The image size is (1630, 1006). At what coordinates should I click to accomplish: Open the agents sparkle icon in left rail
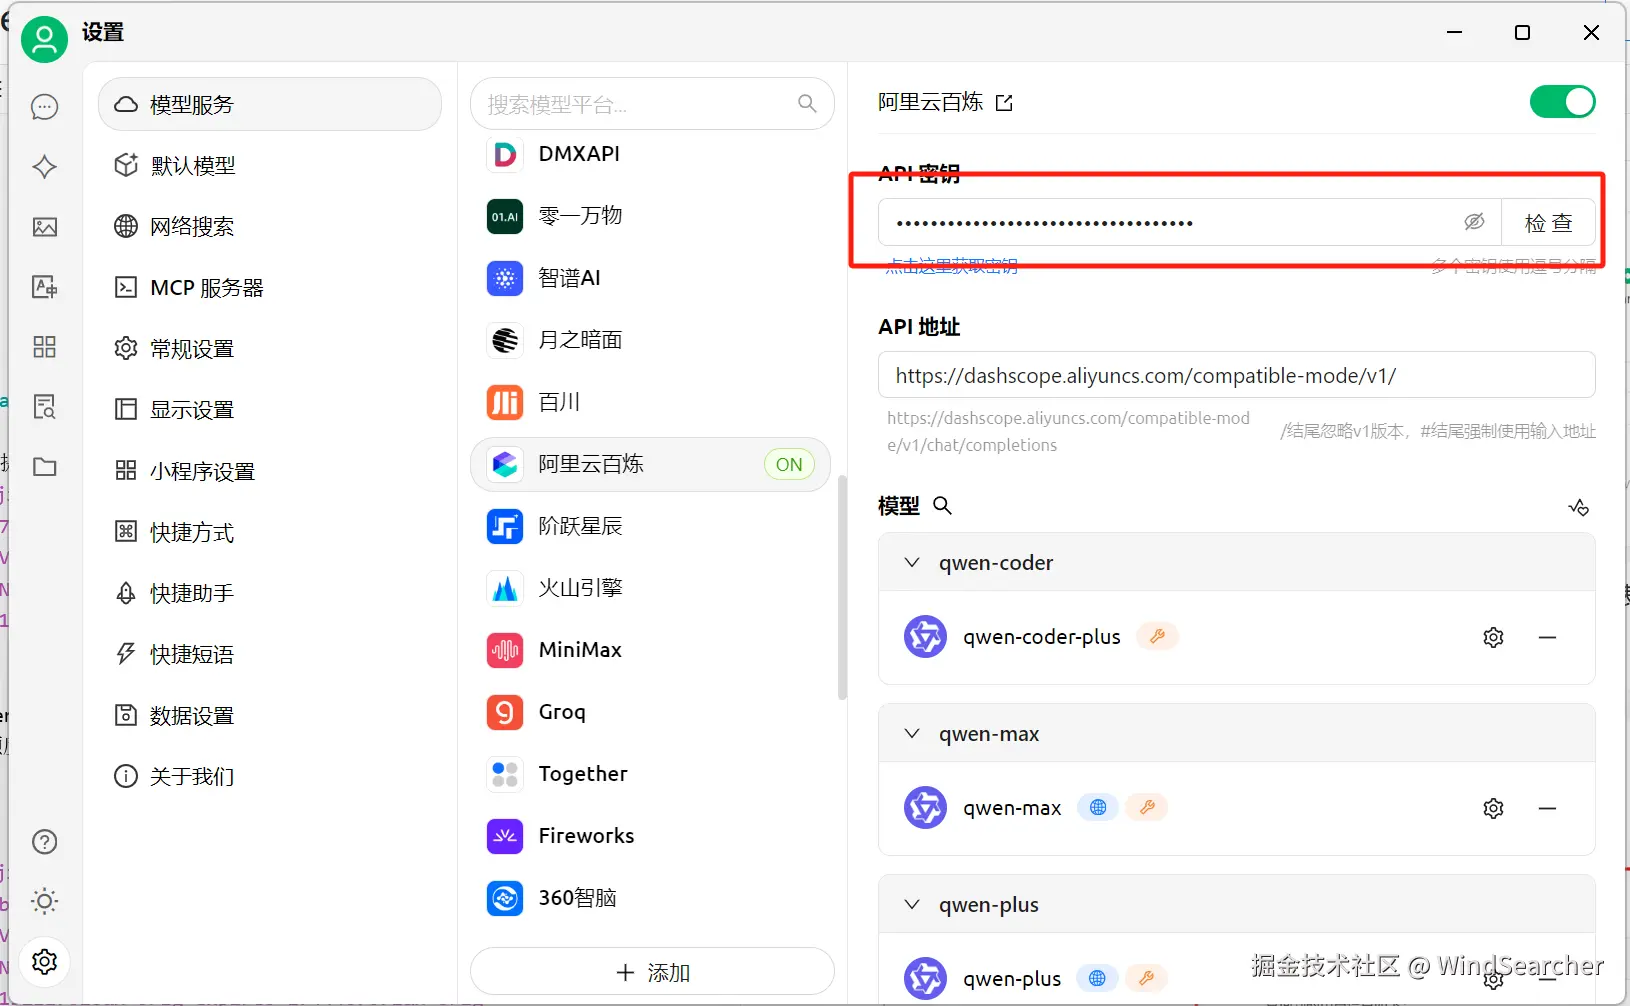[45, 167]
